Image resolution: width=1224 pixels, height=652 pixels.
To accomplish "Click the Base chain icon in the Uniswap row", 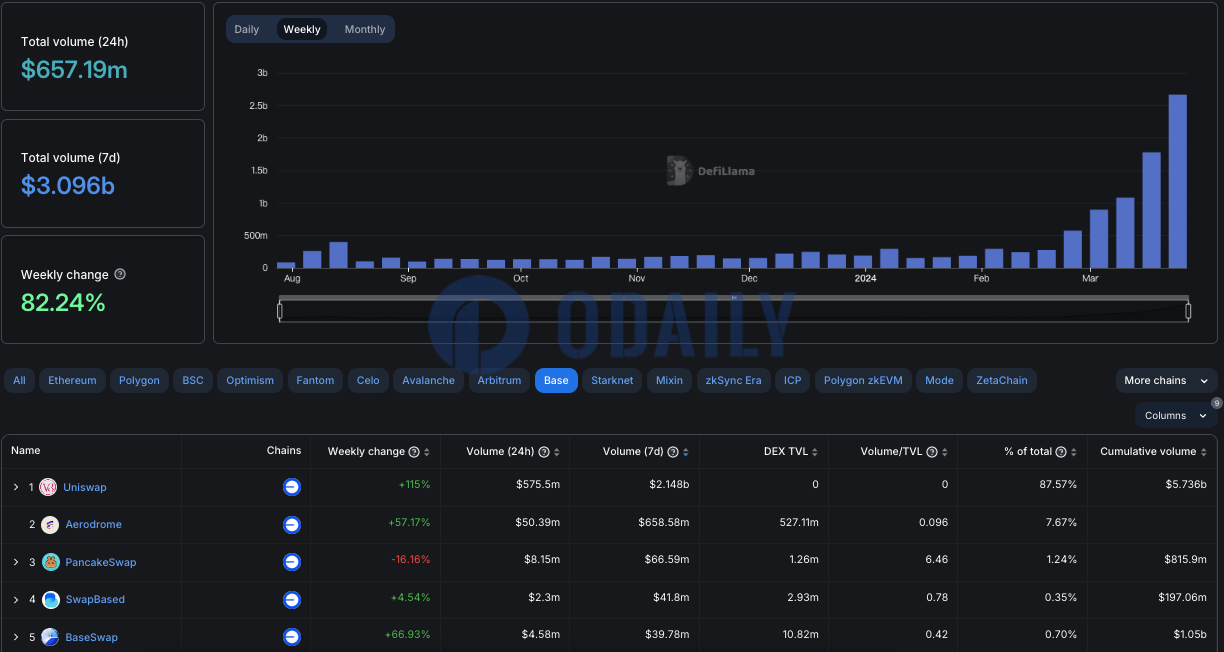I will (x=292, y=487).
